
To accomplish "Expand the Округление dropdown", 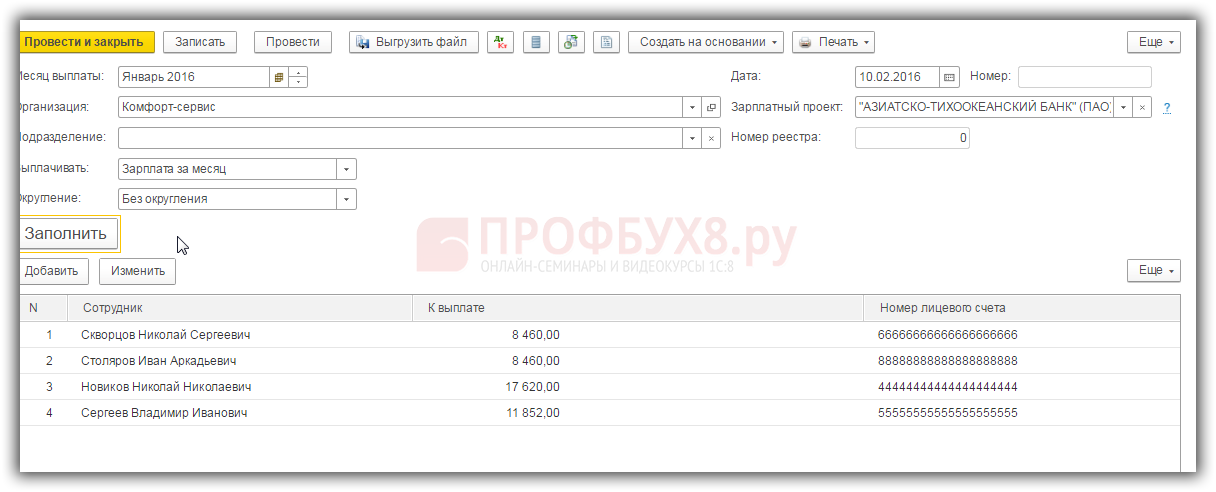I will 346,199.
